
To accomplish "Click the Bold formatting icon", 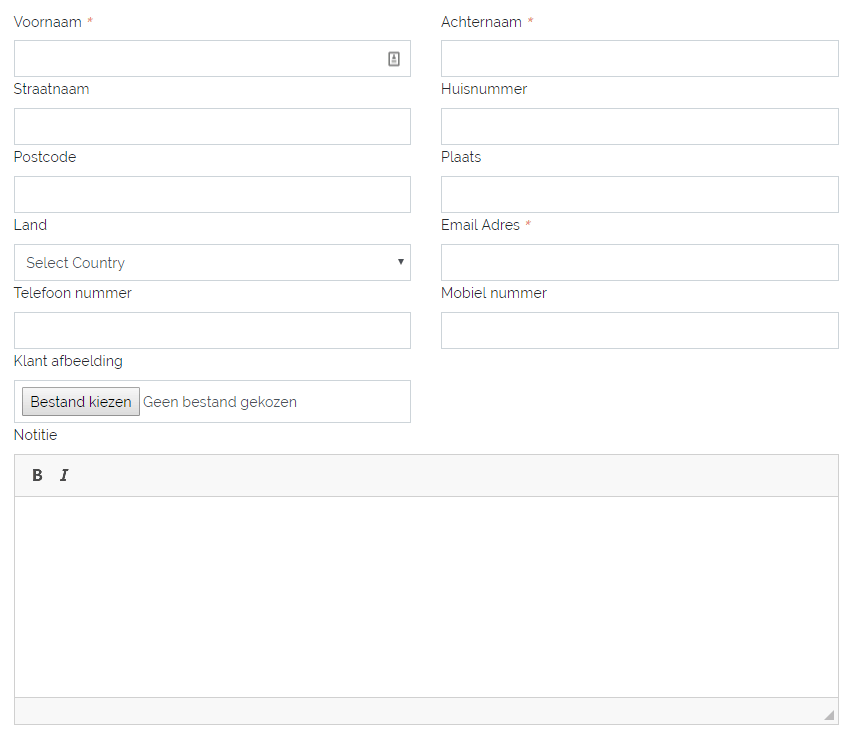I will [37, 476].
